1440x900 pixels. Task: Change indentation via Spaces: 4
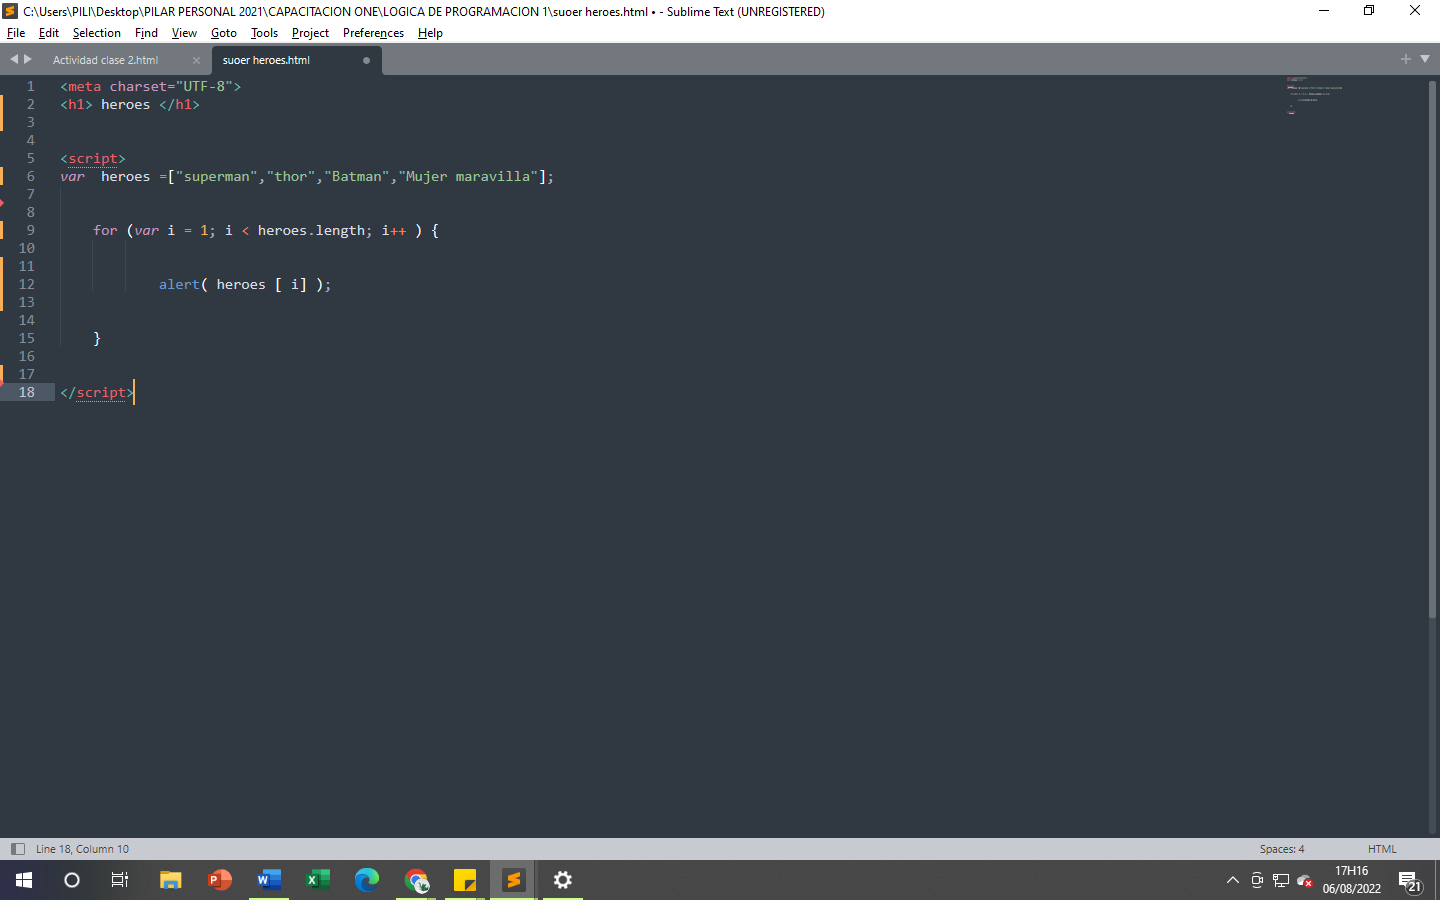[1282, 849]
